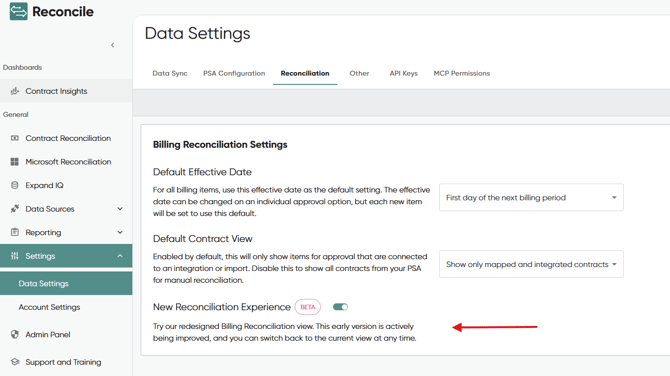Viewport: 670px width, 376px height.
Task: Expand the Reporting submenu chevron
Action: 120,232
